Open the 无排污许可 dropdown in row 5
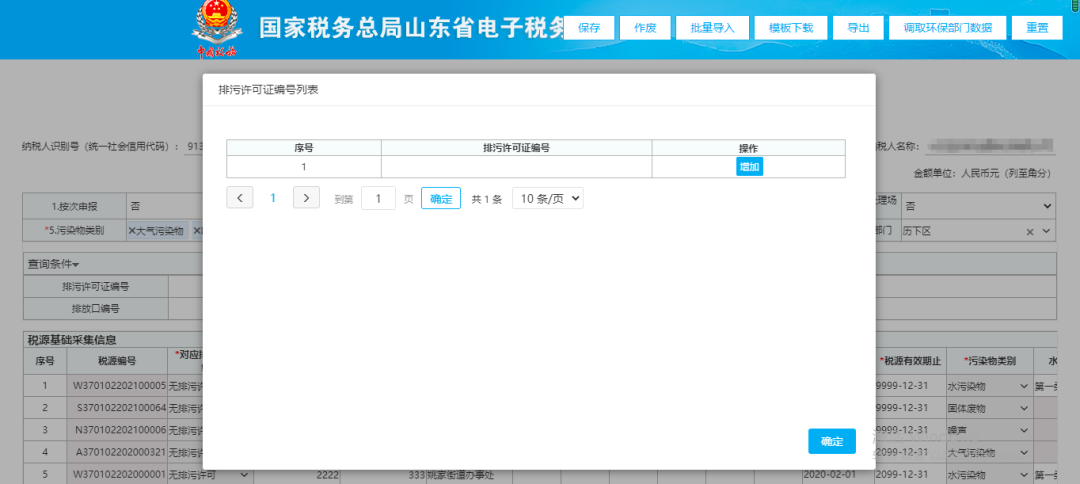Screen dimensions: 1080x484 [x=210, y=475]
